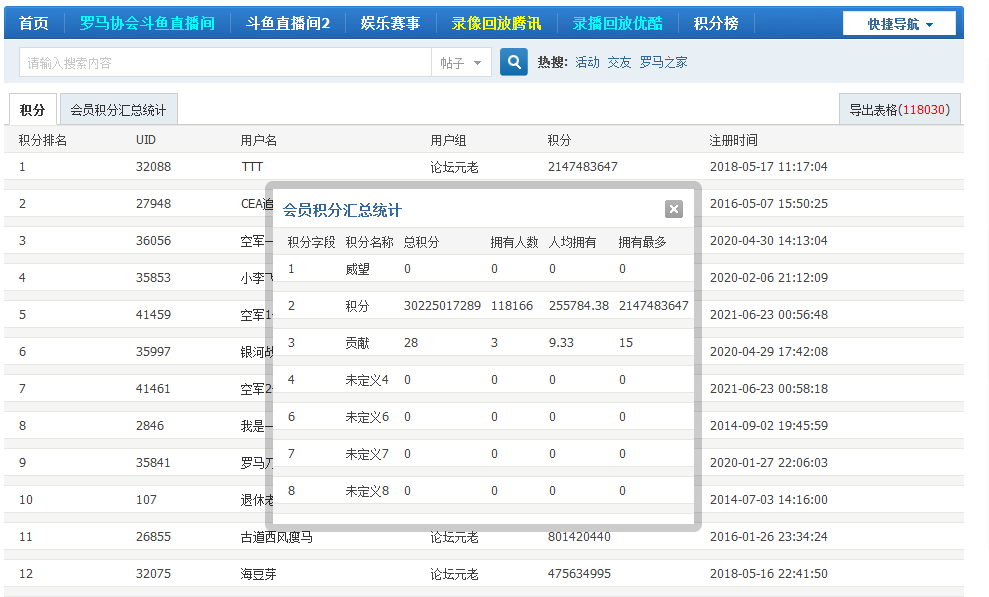The image size is (989, 597).
Task: Open 录像回放腾讯 nav item
Action: tap(496, 23)
